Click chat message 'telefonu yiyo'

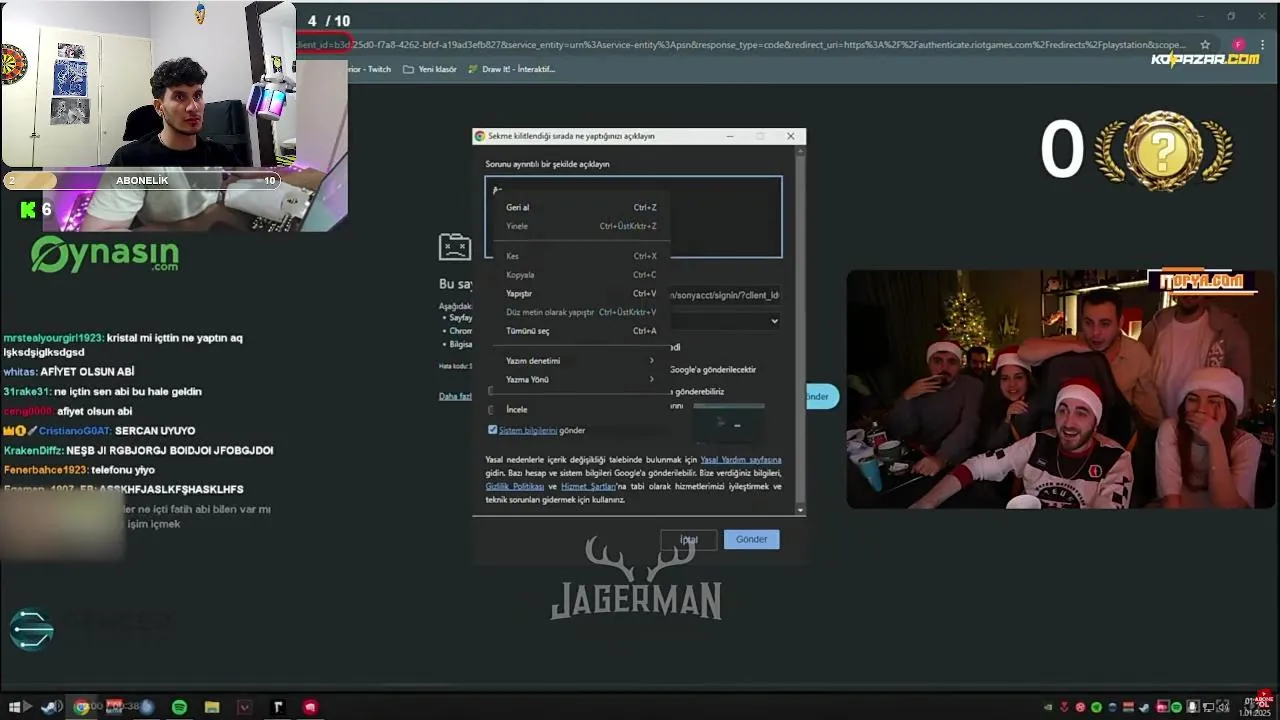click(x=123, y=470)
